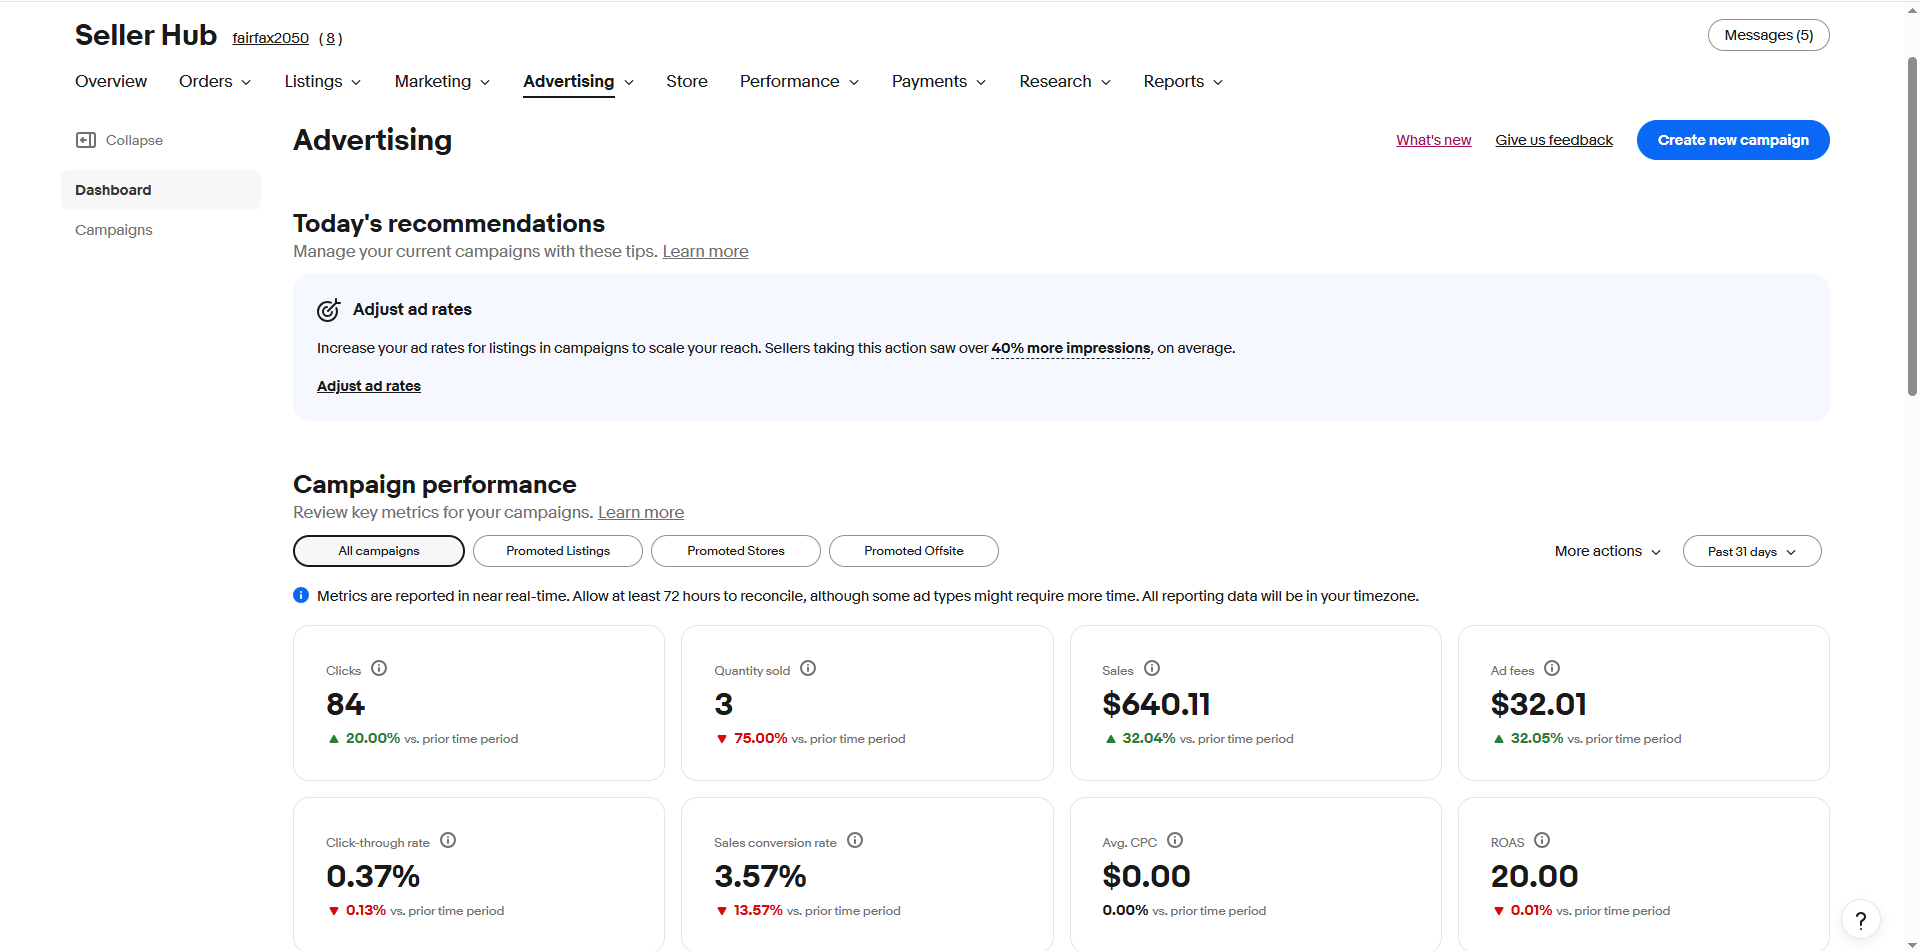Open info icon next to Avg. CPC
Image resolution: width=1920 pixels, height=951 pixels.
coord(1175,840)
